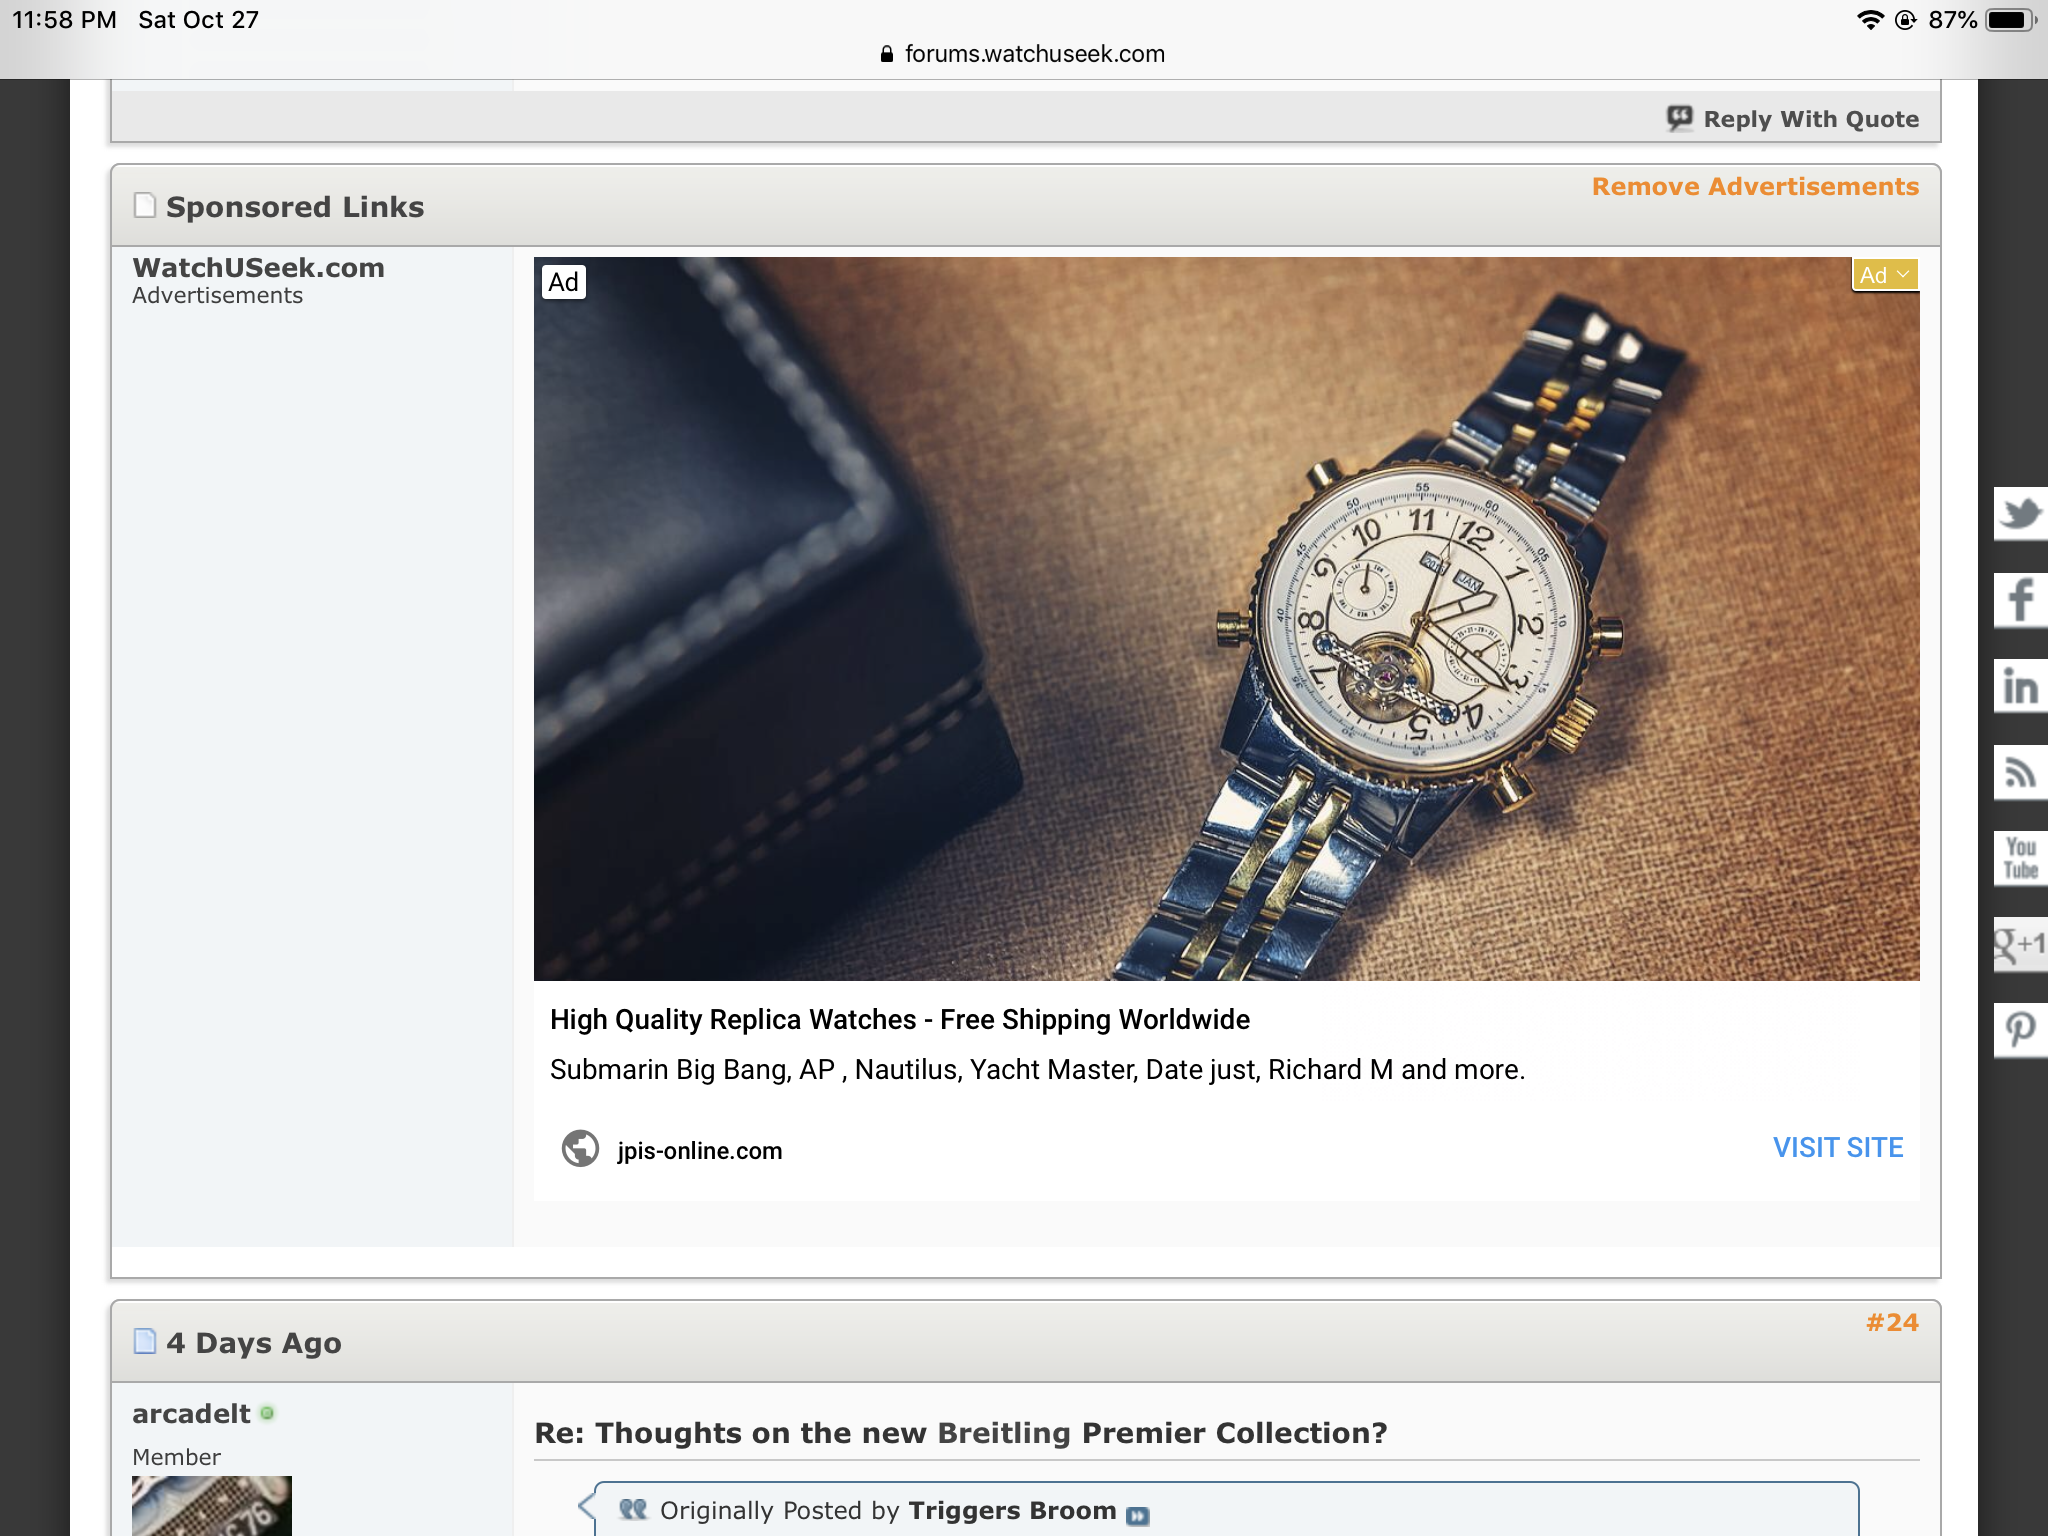This screenshot has width=2048, height=1536.
Task: Open arcadelt's user profile name
Action: 191,1414
